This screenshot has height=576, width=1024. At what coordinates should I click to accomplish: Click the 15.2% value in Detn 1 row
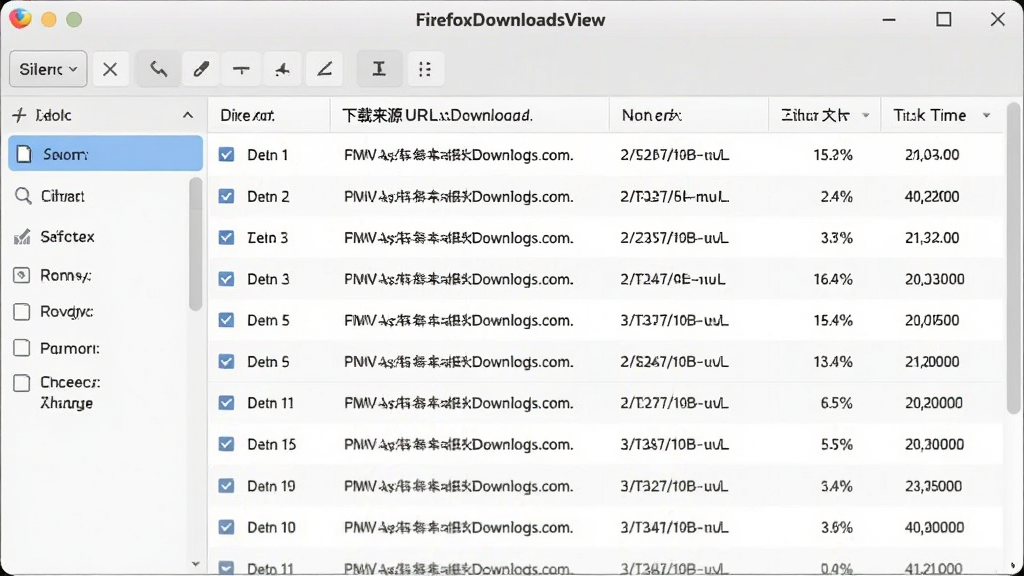click(x=833, y=155)
